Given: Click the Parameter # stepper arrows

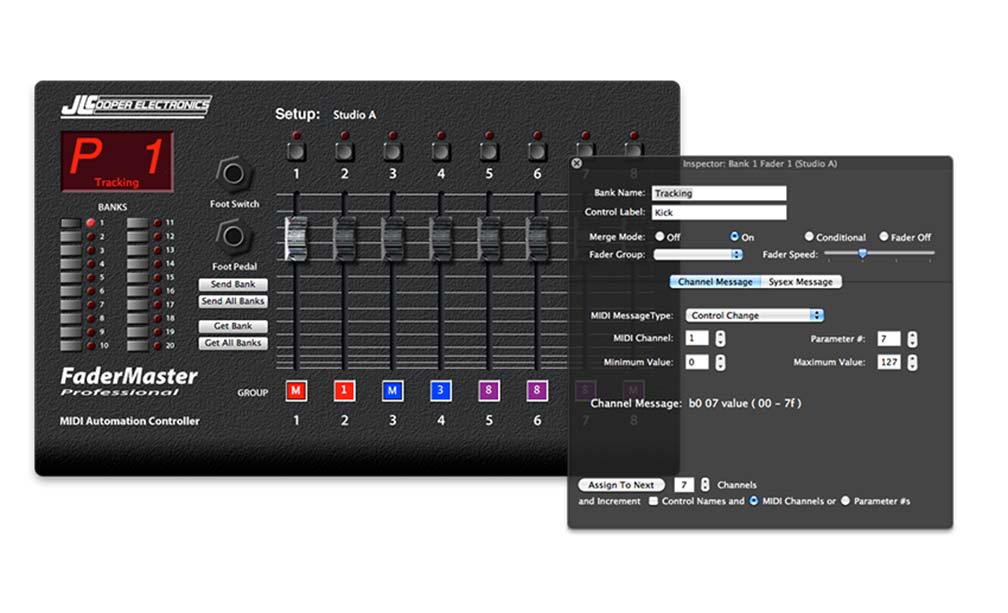Looking at the screenshot, I should (x=912, y=339).
